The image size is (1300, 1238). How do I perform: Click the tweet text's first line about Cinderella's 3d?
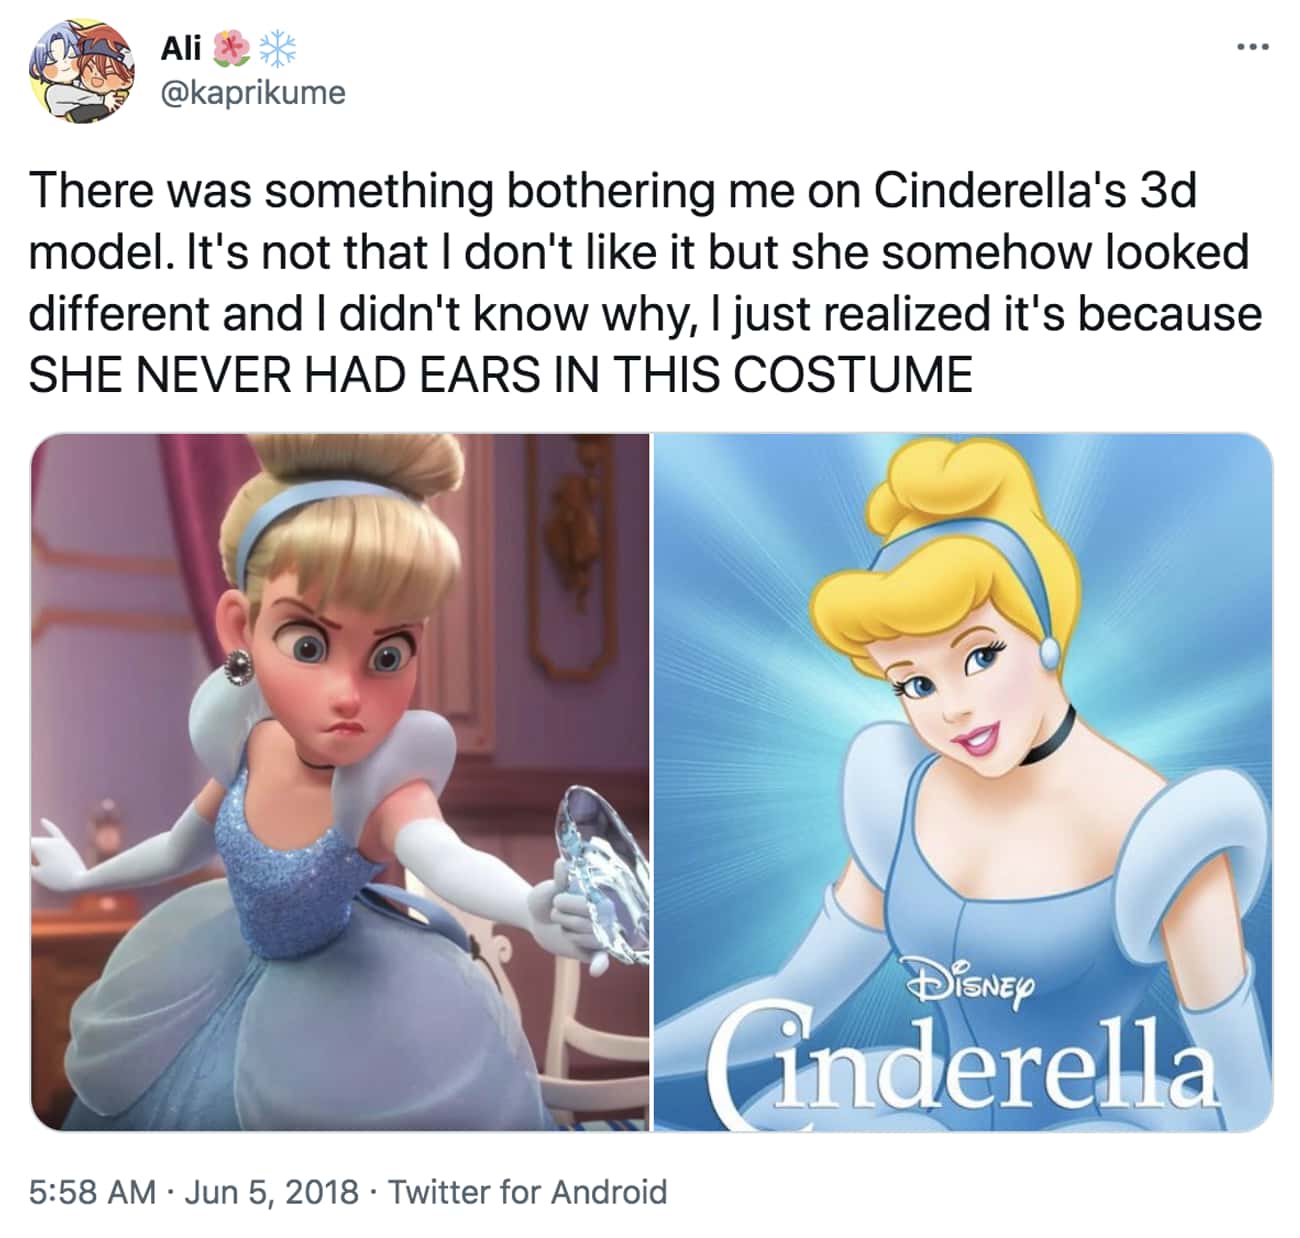(x=613, y=191)
